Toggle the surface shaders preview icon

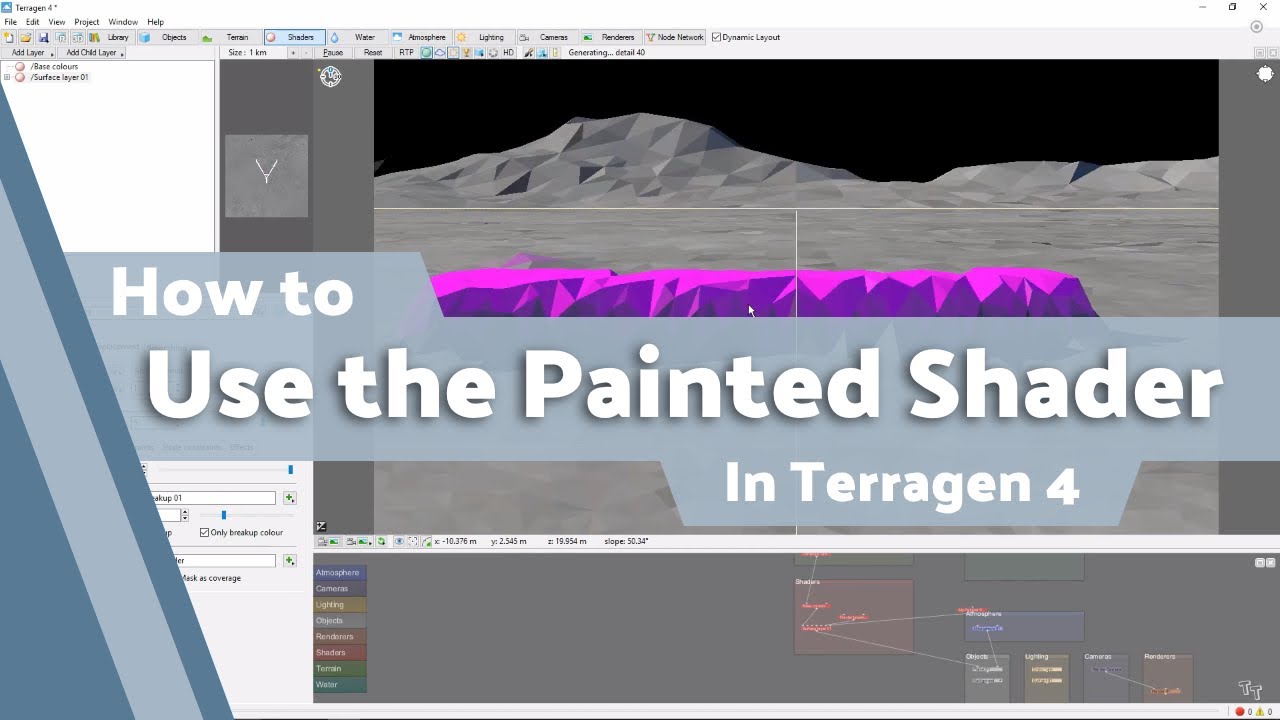coord(427,52)
